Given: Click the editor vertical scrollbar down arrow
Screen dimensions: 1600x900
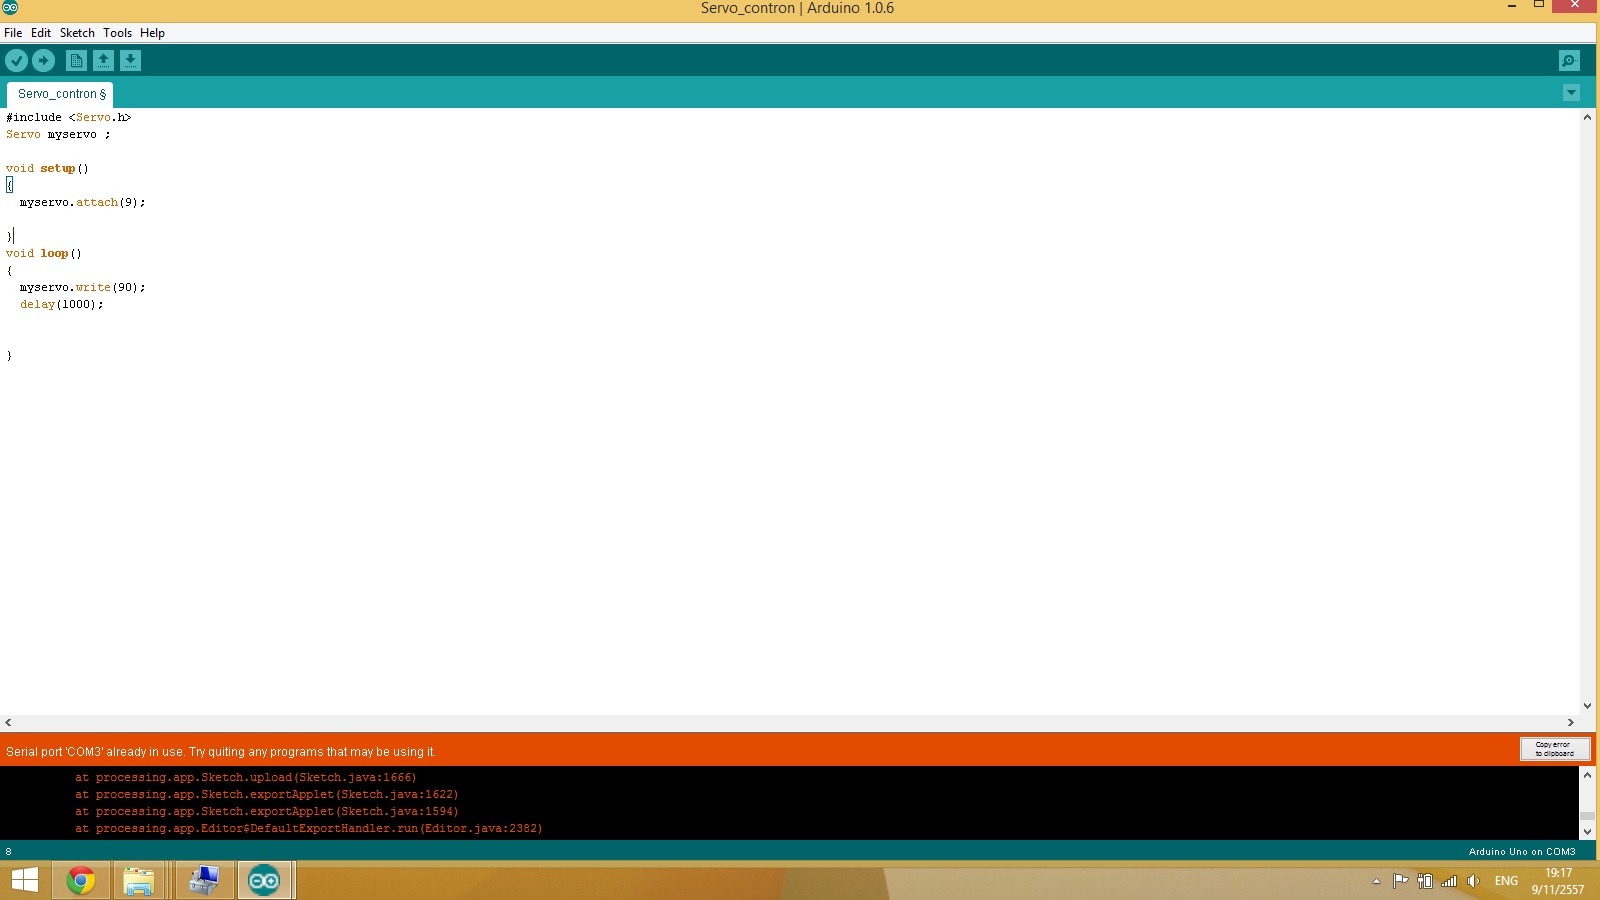Looking at the screenshot, I should [x=1587, y=706].
